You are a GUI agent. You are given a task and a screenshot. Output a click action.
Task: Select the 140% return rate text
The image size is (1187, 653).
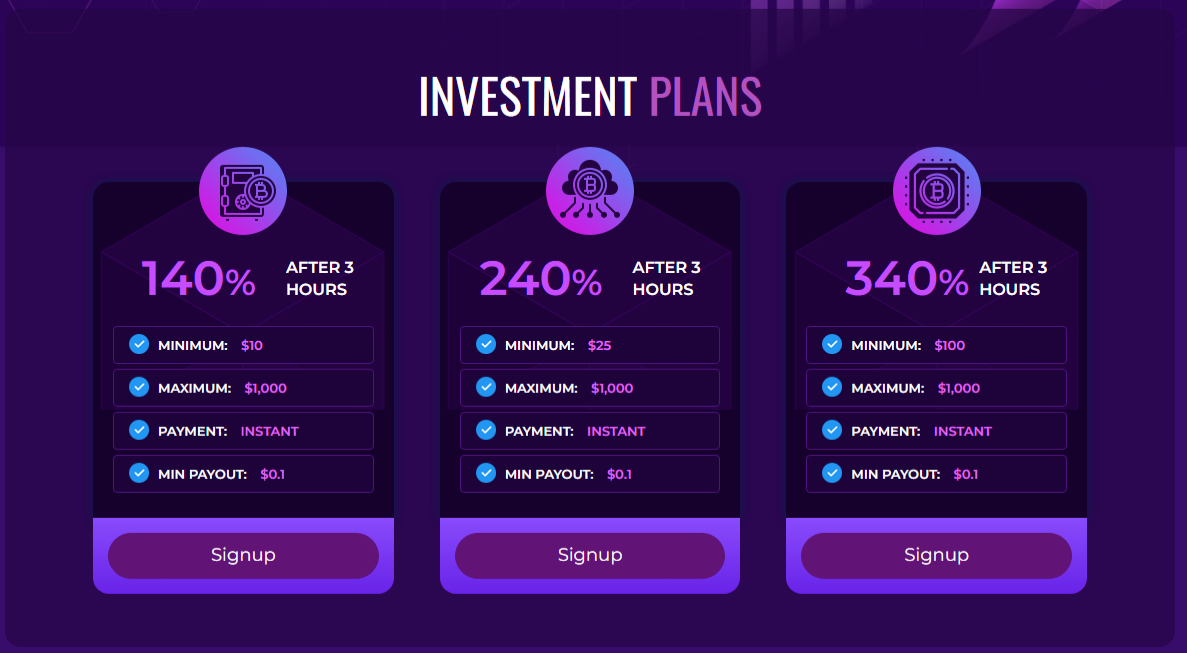198,279
